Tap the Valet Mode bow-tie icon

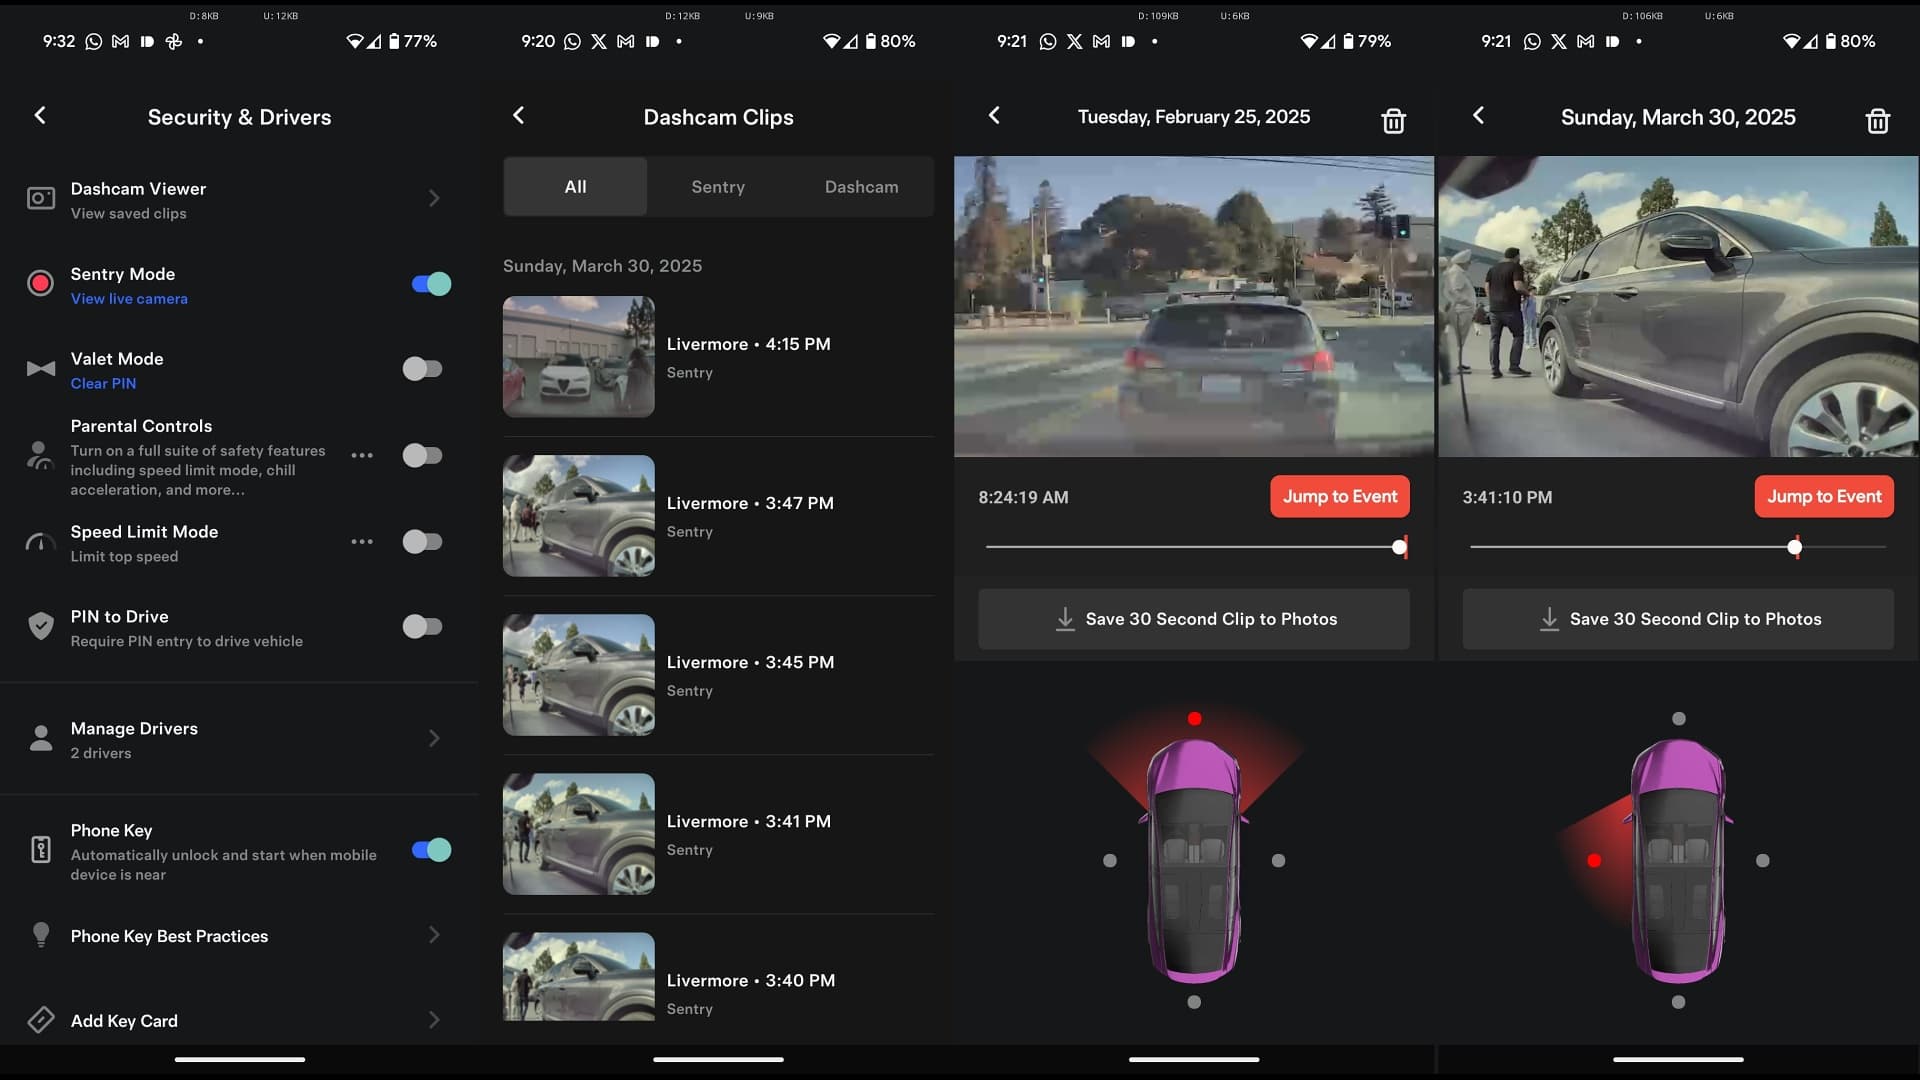tap(41, 369)
